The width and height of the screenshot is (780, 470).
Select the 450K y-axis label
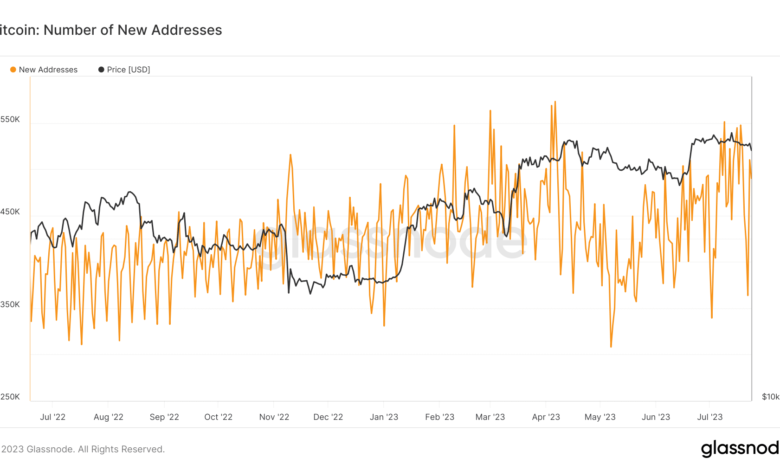pos(11,211)
